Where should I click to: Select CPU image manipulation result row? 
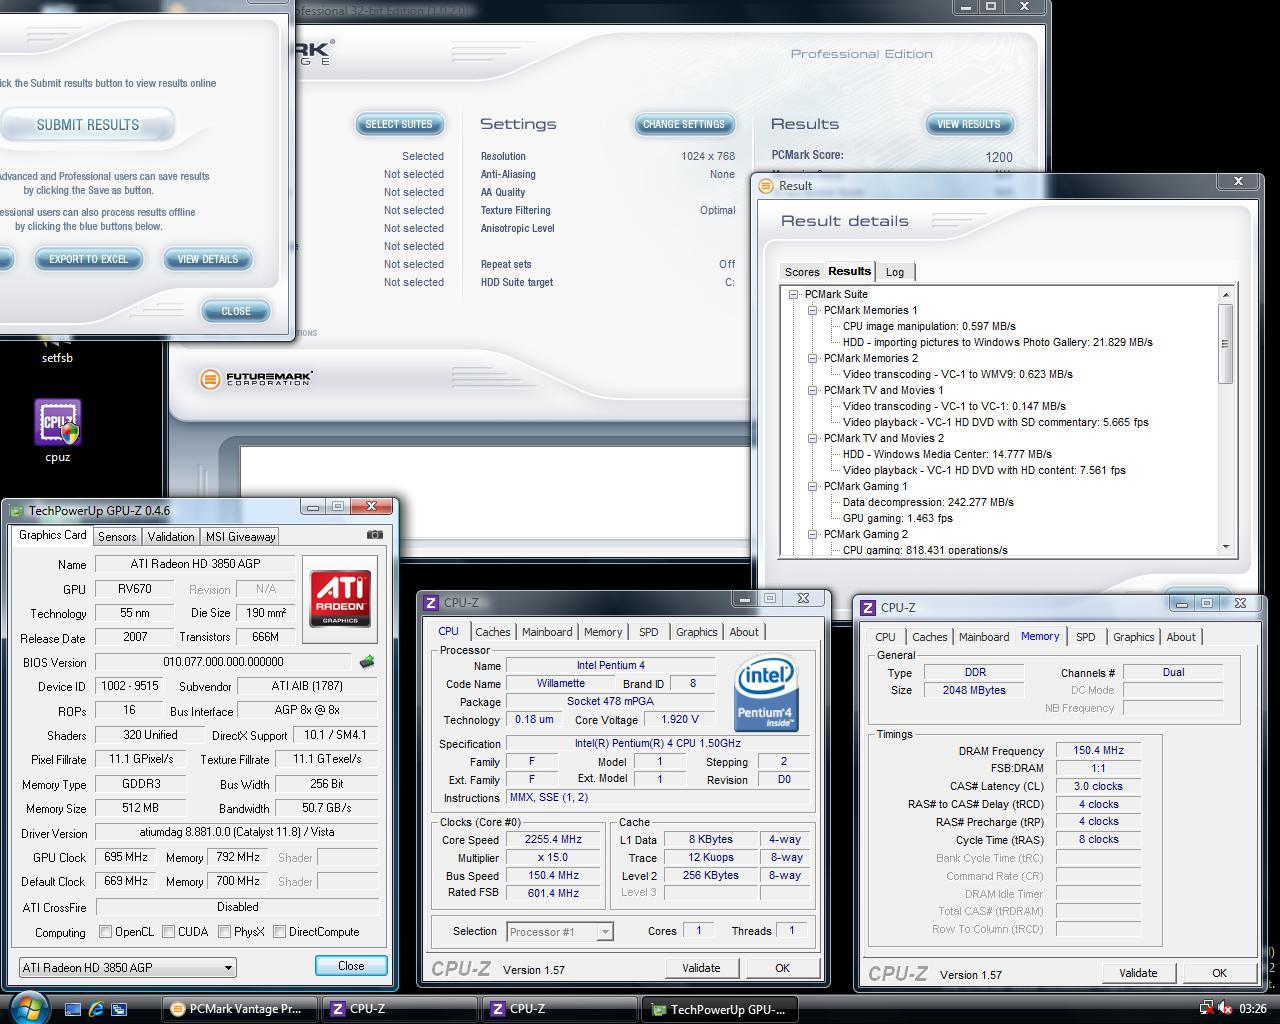[x=929, y=326]
